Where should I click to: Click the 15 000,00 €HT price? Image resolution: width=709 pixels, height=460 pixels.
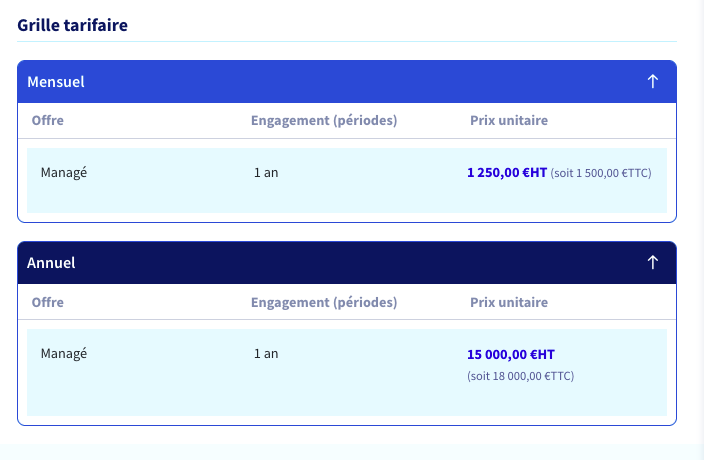click(510, 354)
